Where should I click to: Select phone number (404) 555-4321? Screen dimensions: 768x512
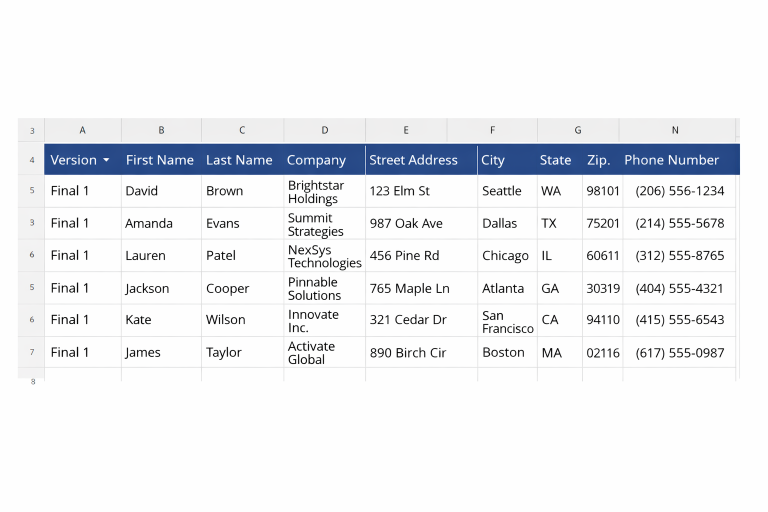pos(679,288)
